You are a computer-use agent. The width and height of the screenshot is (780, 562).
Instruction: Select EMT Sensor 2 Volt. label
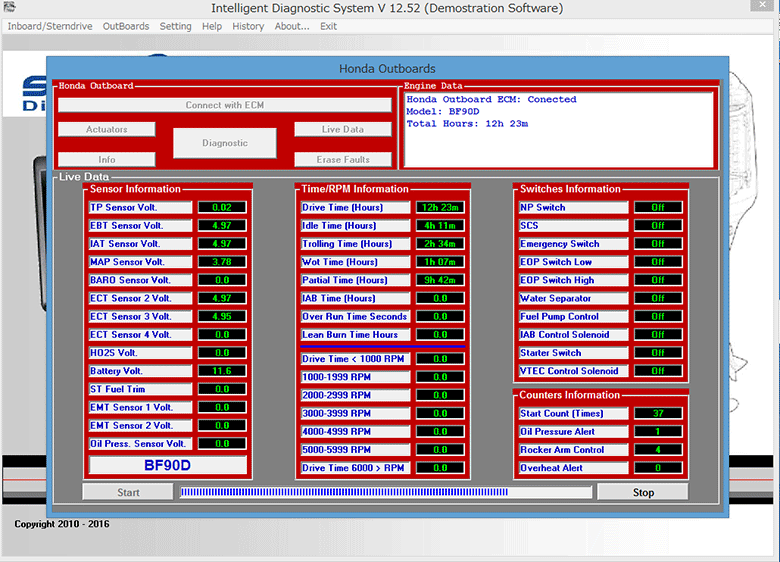click(x=140, y=426)
